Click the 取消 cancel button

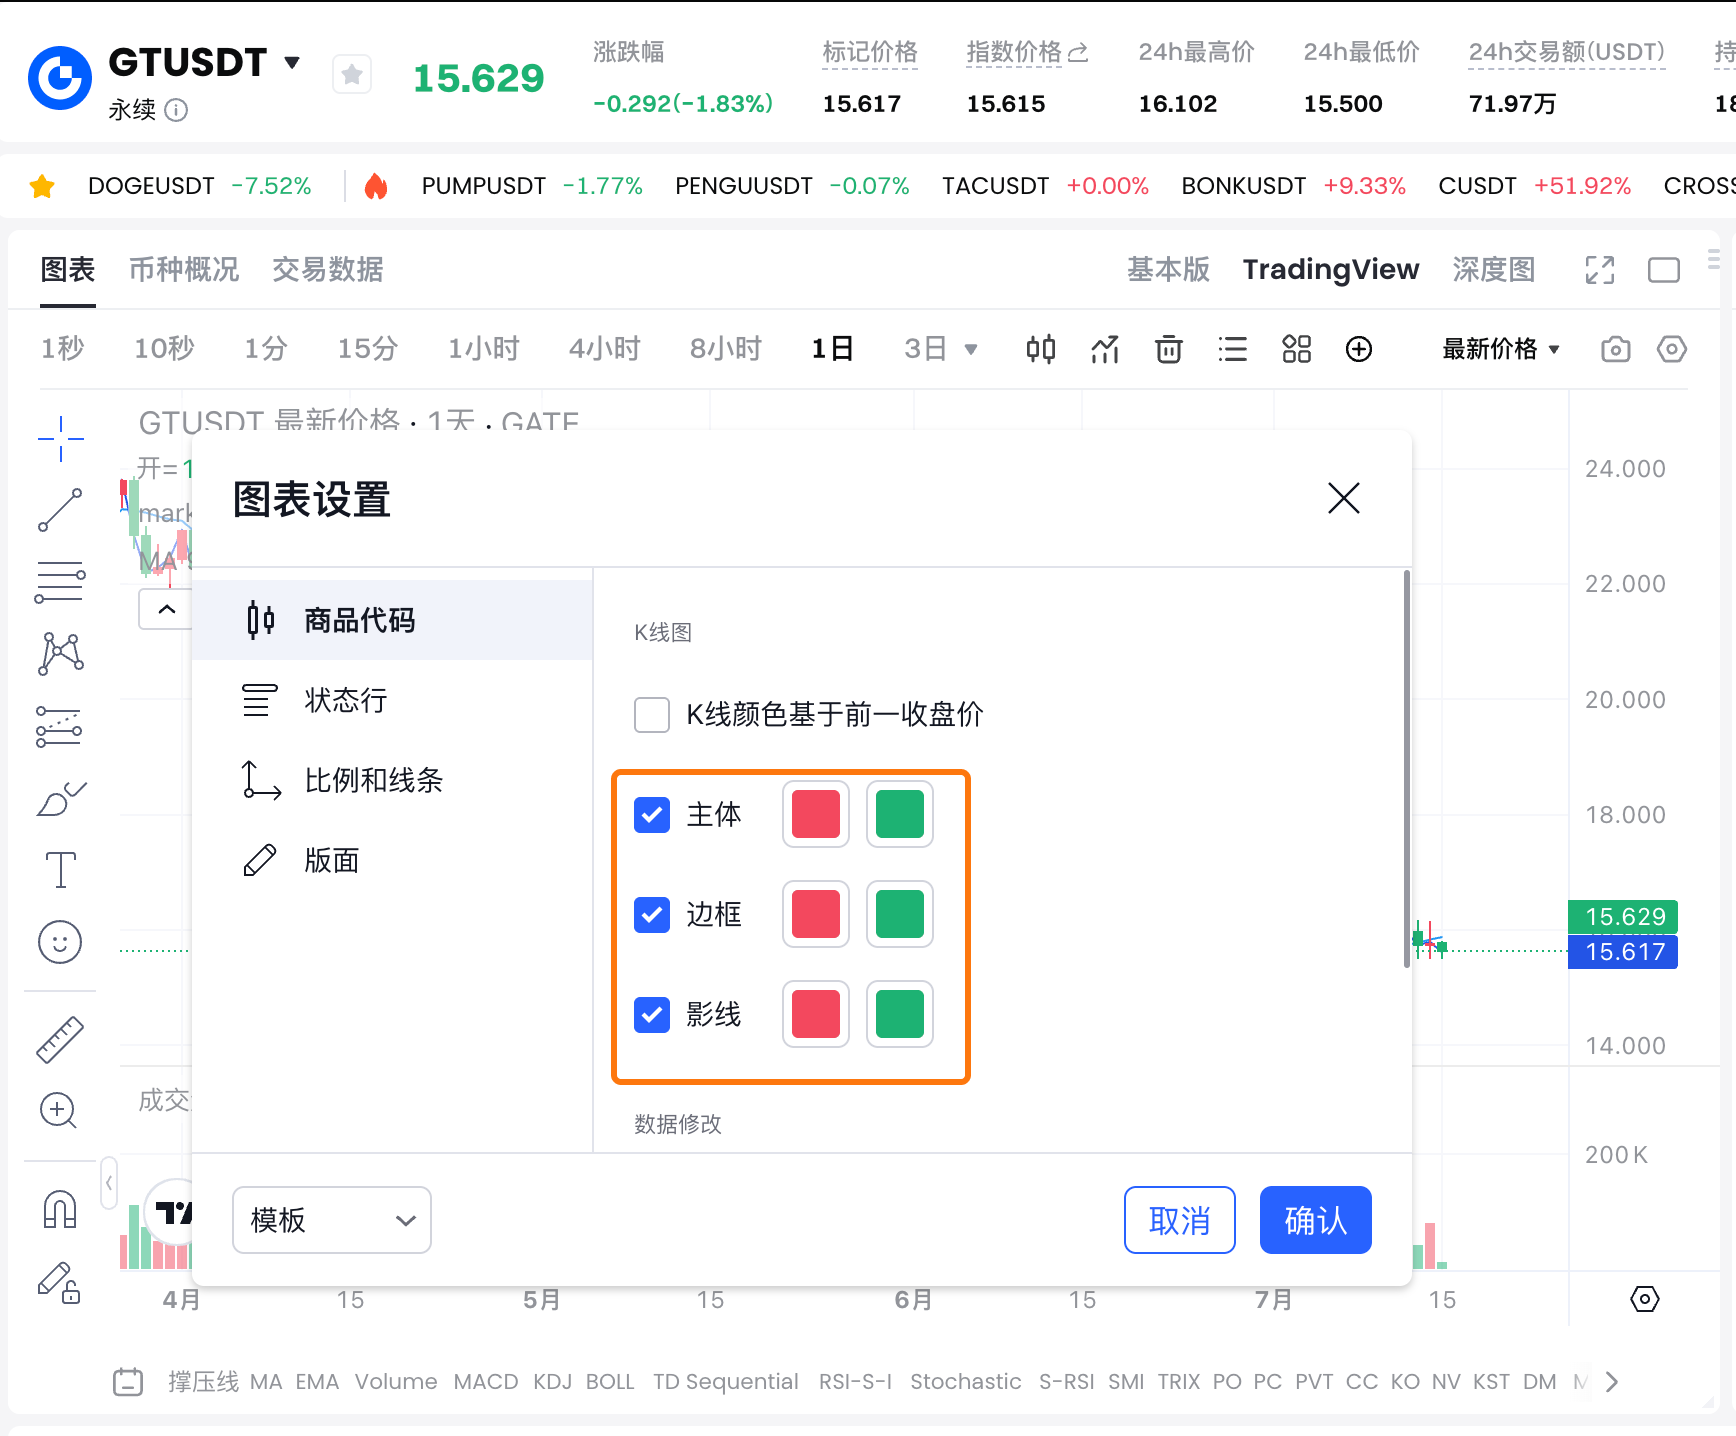(1179, 1220)
